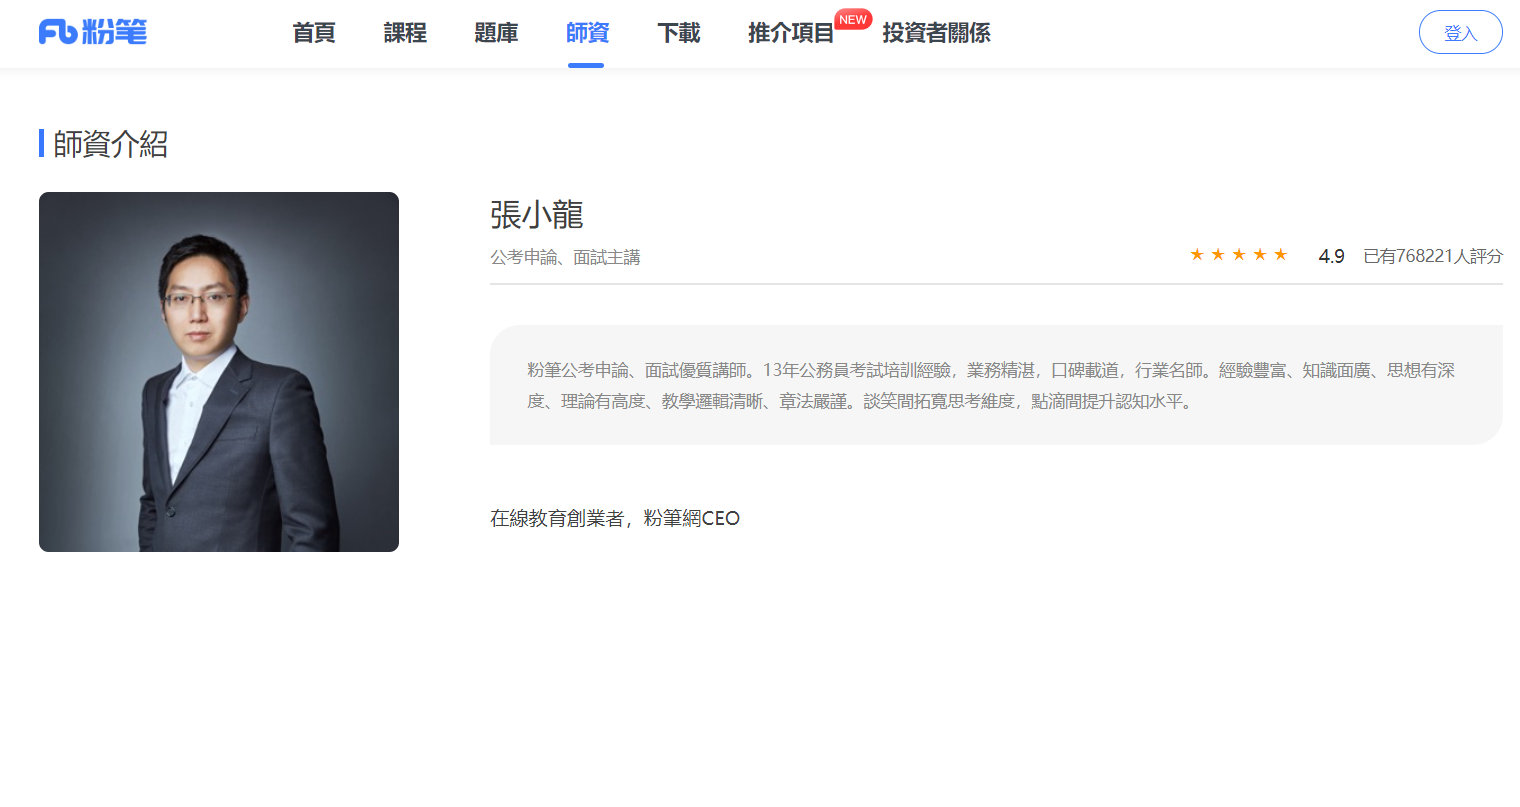The height and width of the screenshot is (807, 1520).
Task: Click the Fenbi 粉笔 logo
Action: coord(93,33)
